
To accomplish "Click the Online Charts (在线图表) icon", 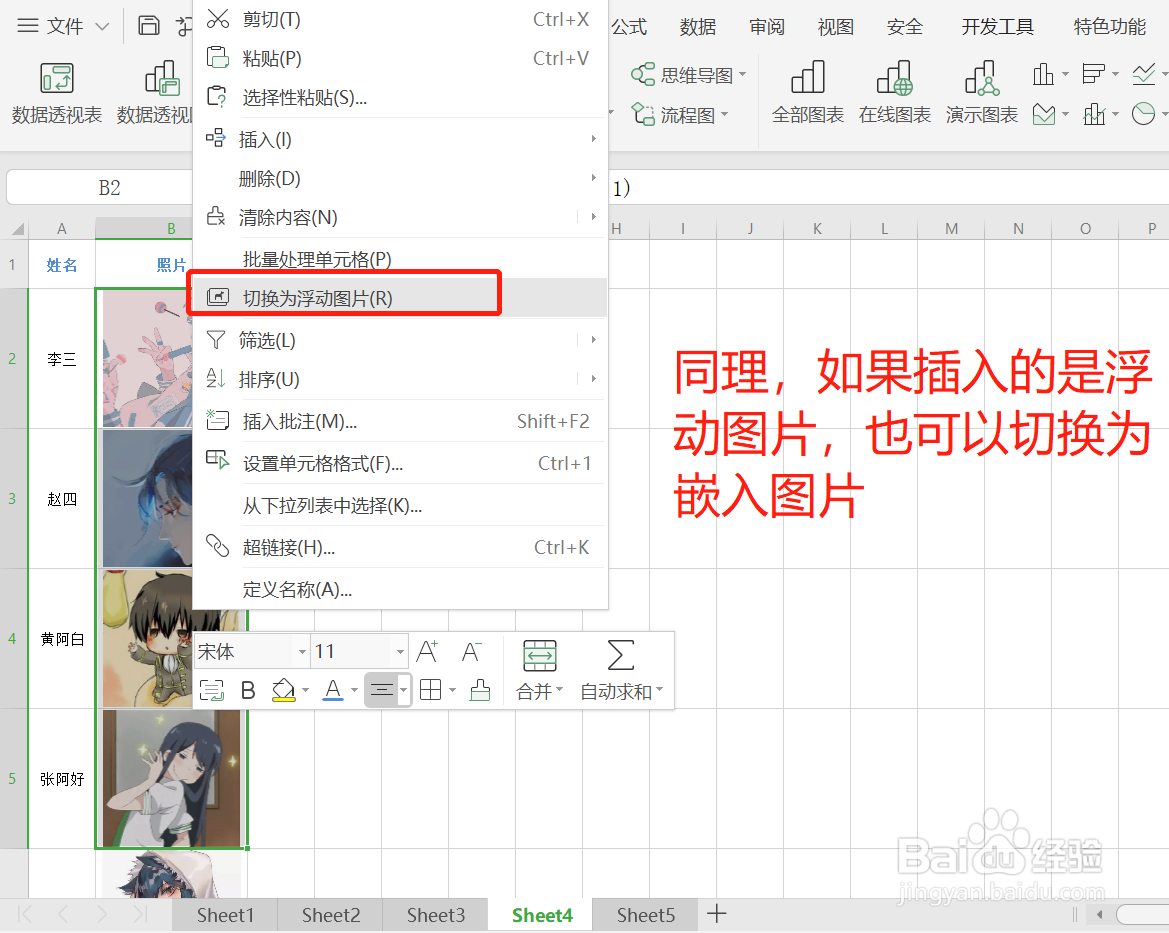I will click(895, 78).
